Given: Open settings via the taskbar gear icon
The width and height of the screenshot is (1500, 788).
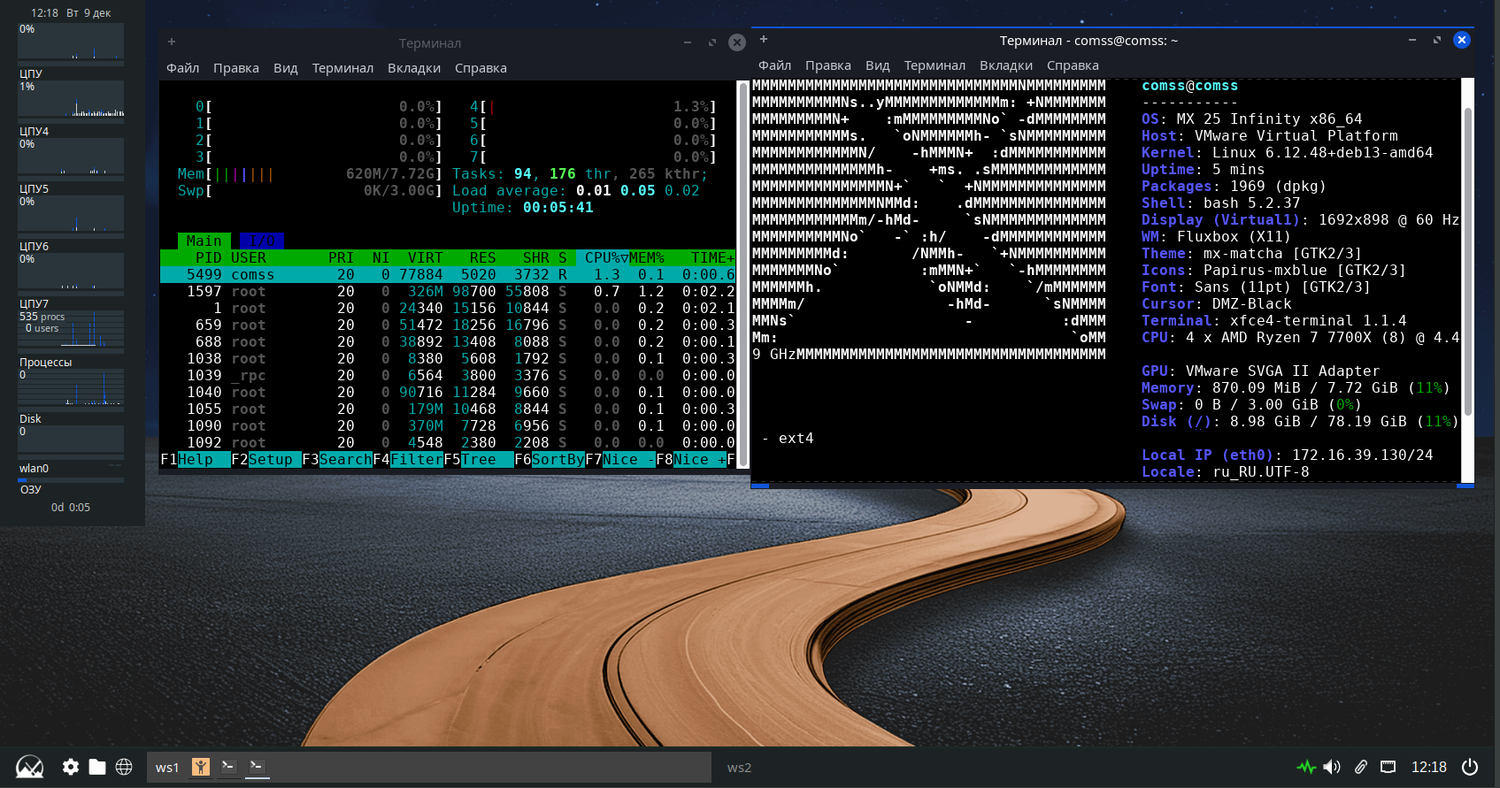Looking at the screenshot, I should pos(70,767).
